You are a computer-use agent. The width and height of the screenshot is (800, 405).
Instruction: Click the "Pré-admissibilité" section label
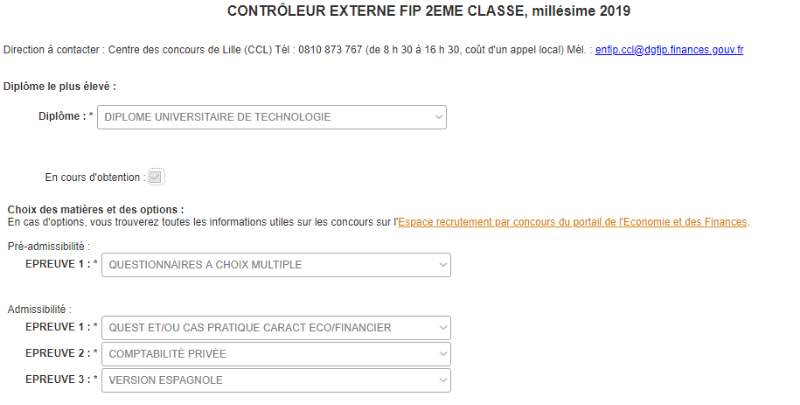(x=49, y=245)
